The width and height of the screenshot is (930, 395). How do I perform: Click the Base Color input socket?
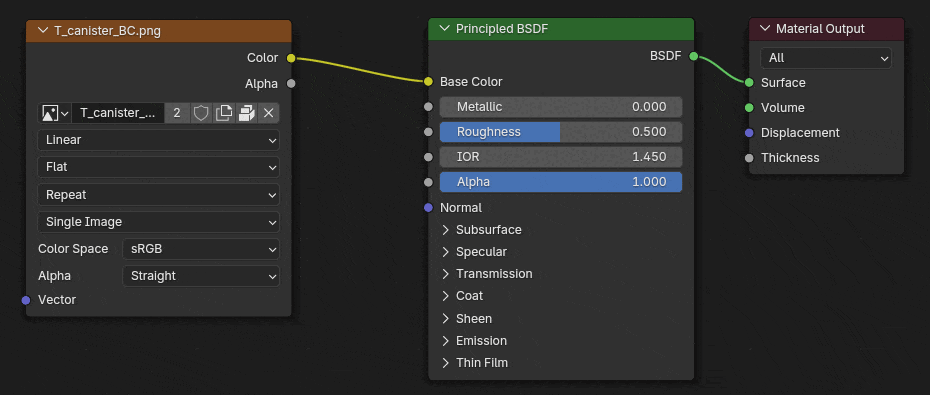click(428, 82)
